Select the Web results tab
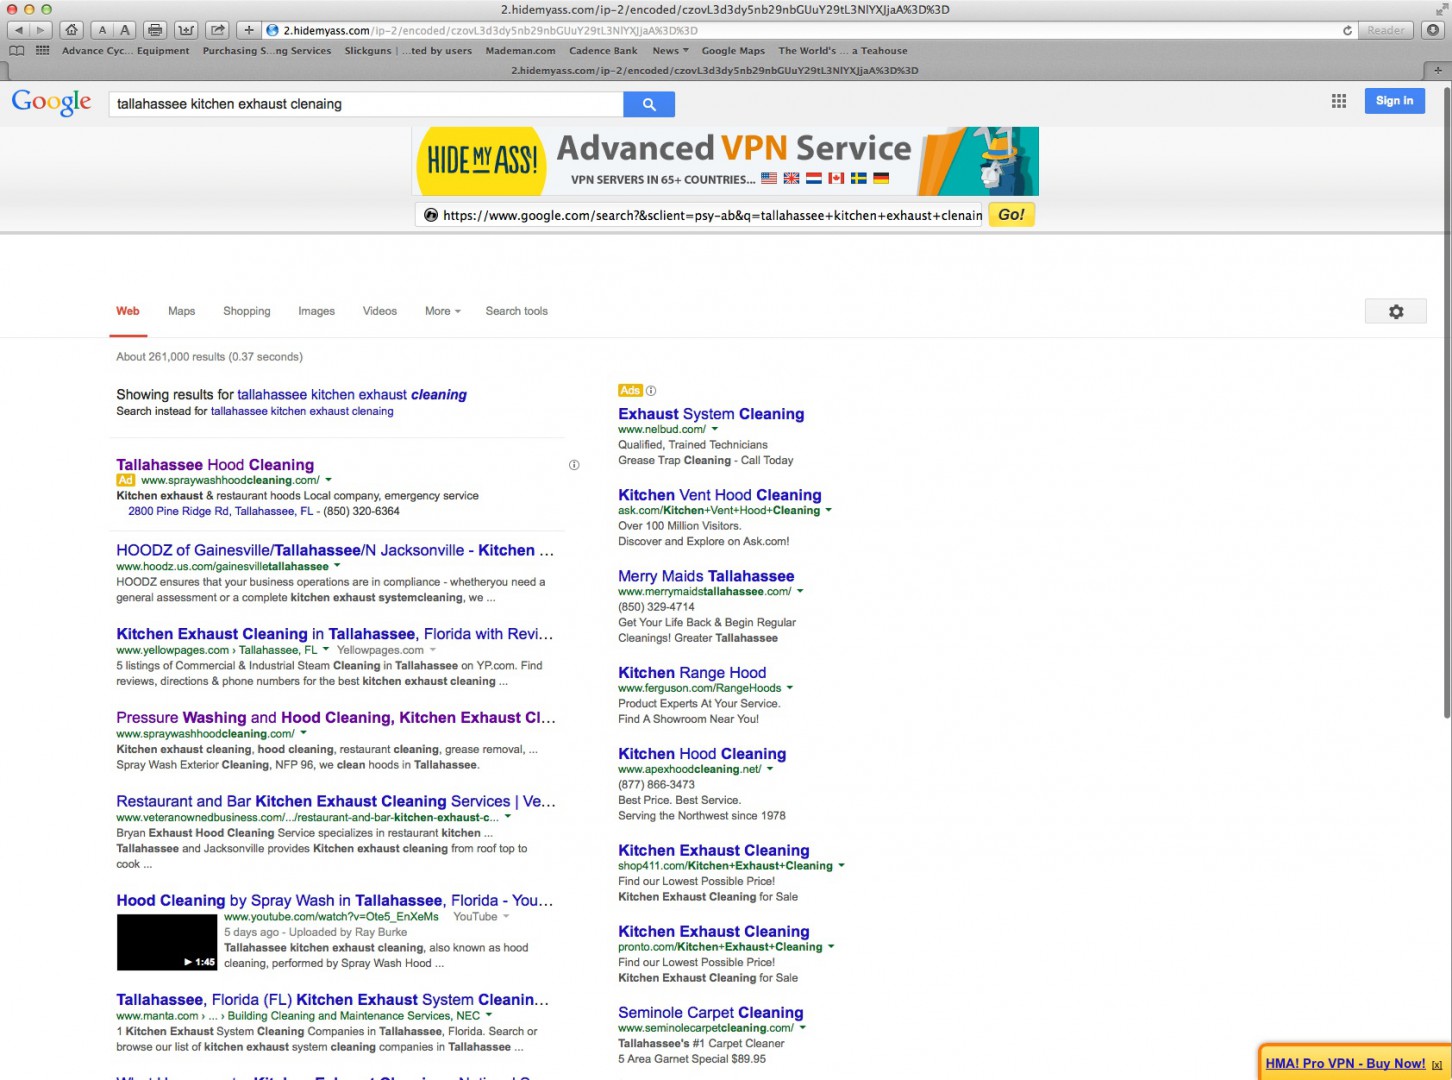 coord(128,311)
